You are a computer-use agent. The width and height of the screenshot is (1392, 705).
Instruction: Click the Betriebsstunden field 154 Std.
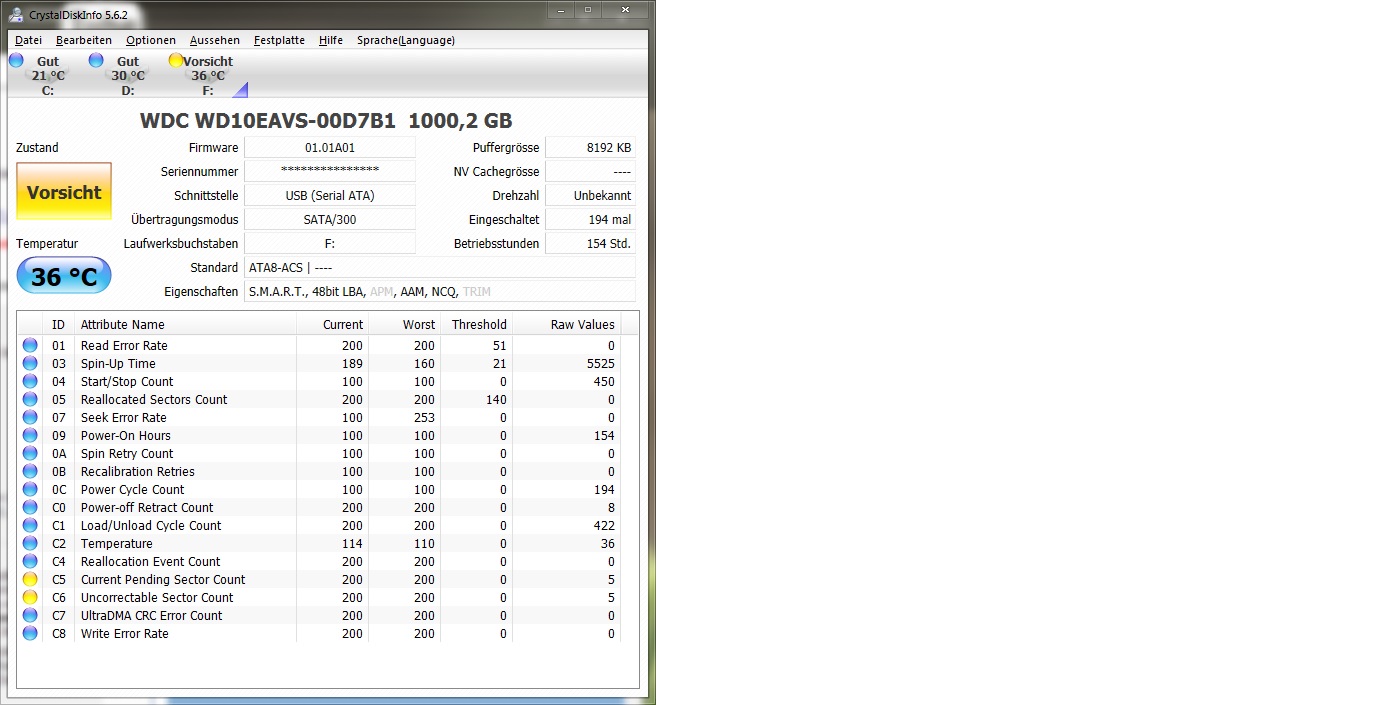click(x=590, y=244)
